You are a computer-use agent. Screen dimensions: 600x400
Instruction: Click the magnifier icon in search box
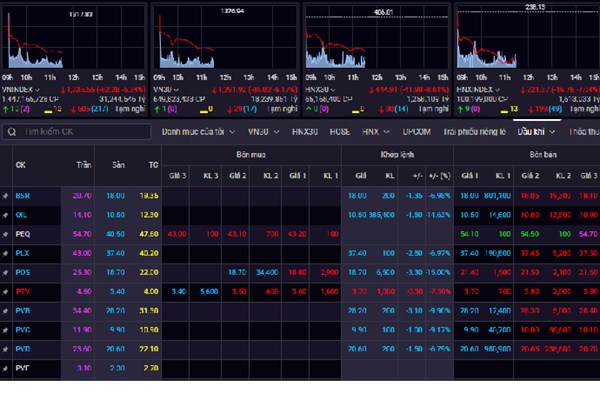click(12, 132)
